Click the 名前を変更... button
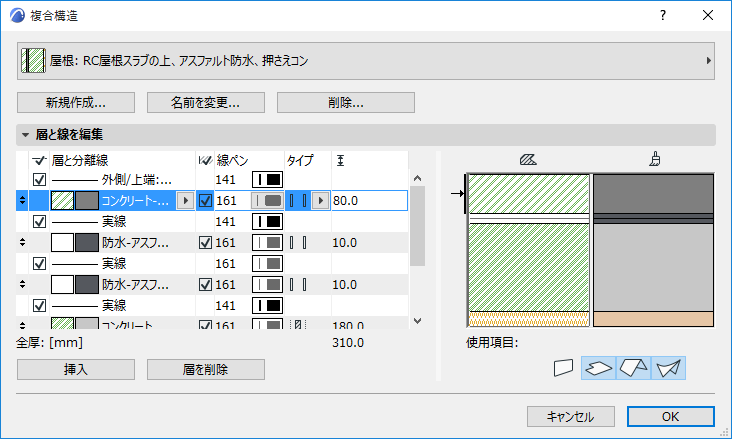The width and height of the screenshot is (732, 439). pos(205,102)
